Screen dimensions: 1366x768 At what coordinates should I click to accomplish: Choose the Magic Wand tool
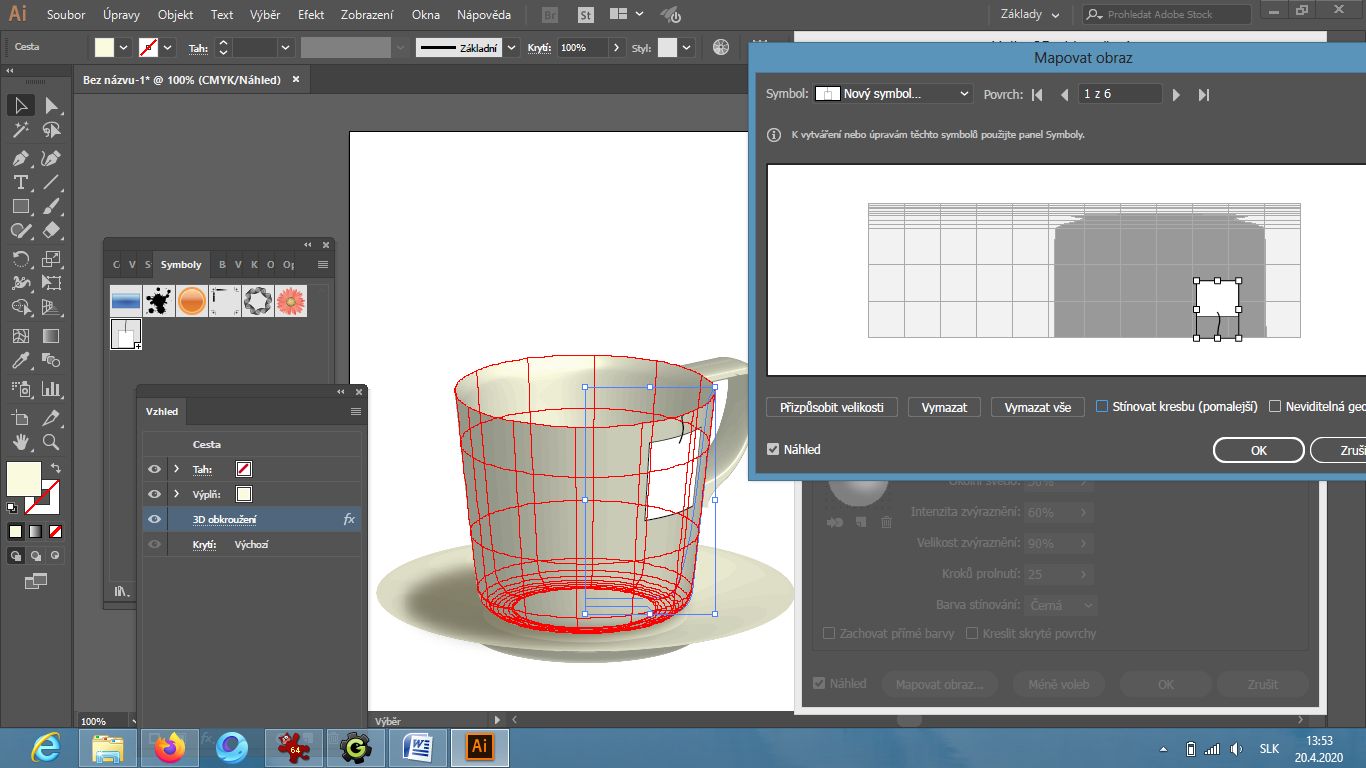click(20, 130)
